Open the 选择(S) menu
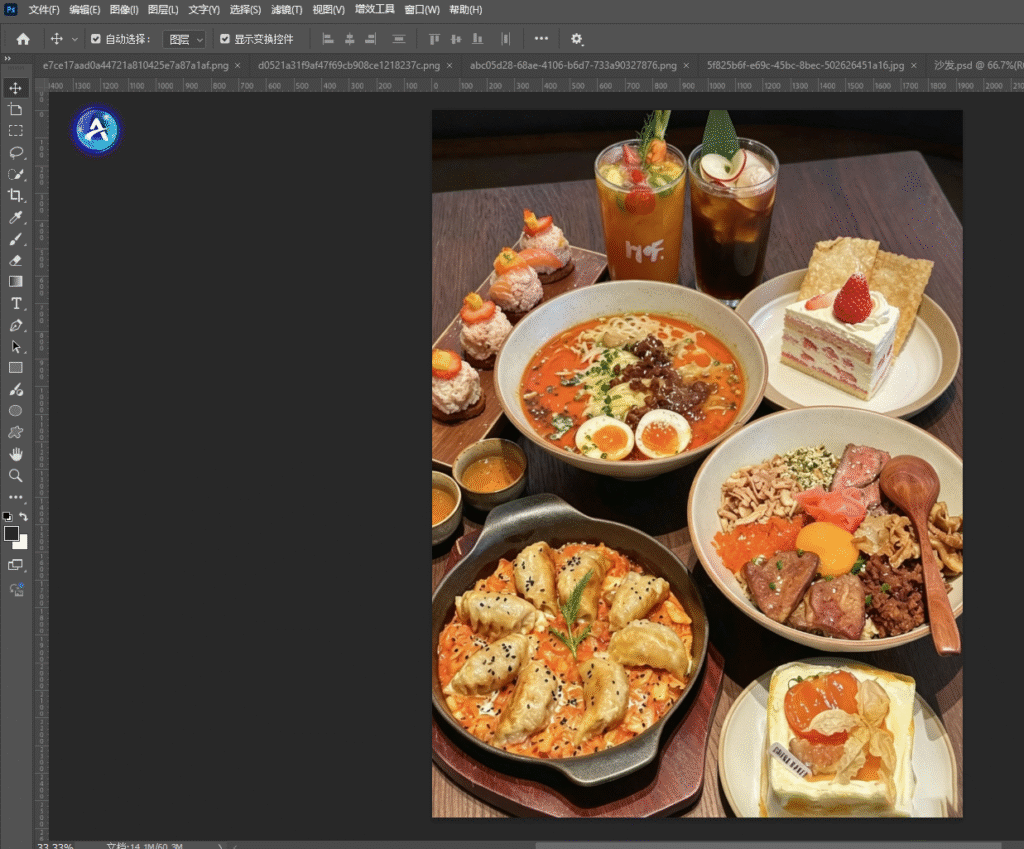Image resolution: width=1024 pixels, height=849 pixels. coord(245,10)
